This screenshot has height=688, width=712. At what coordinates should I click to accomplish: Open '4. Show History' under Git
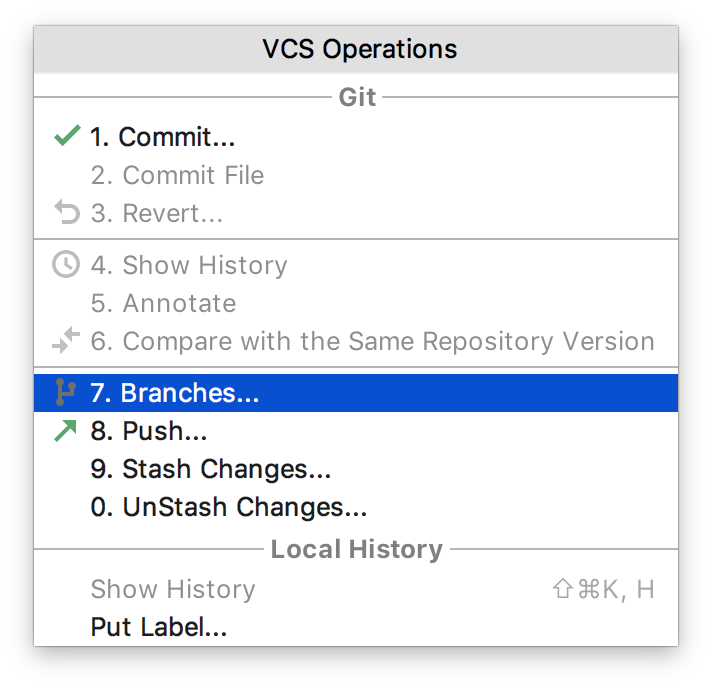click(356, 265)
